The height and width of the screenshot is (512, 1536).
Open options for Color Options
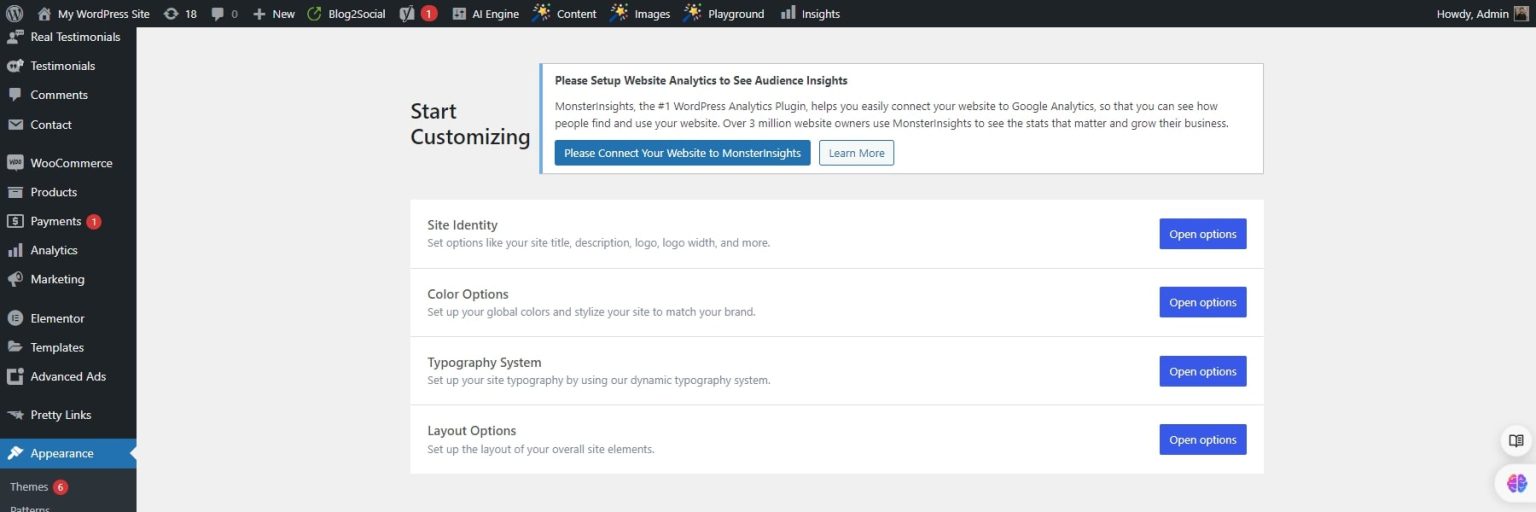point(1202,302)
